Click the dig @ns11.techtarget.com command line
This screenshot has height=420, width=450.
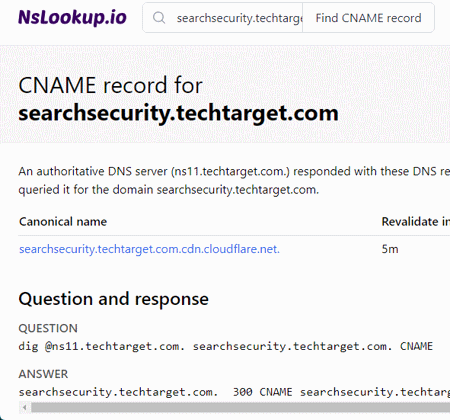point(226,346)
